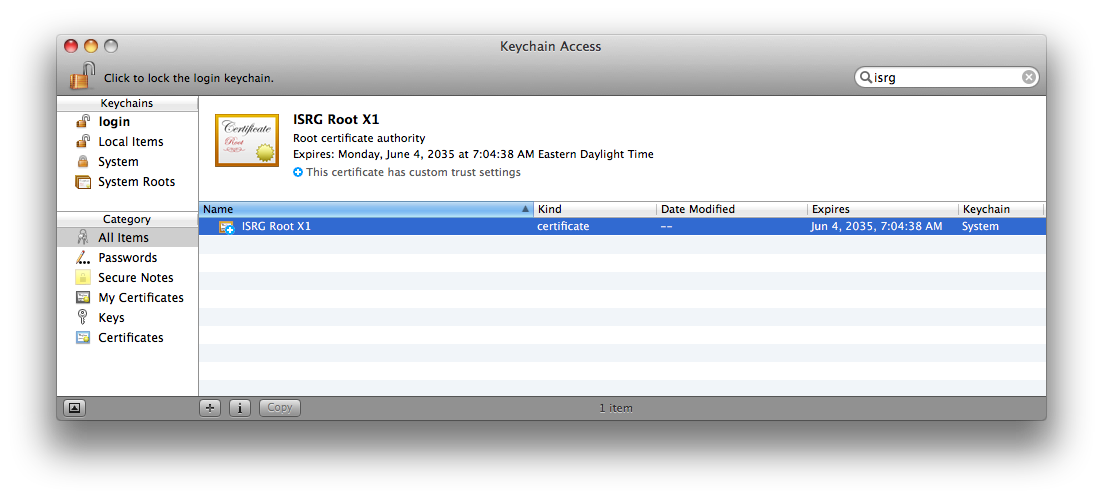This screenshot has height=499, width=1103.
Task: Sort the list by Kind column
Action: [x=594, y=210]
